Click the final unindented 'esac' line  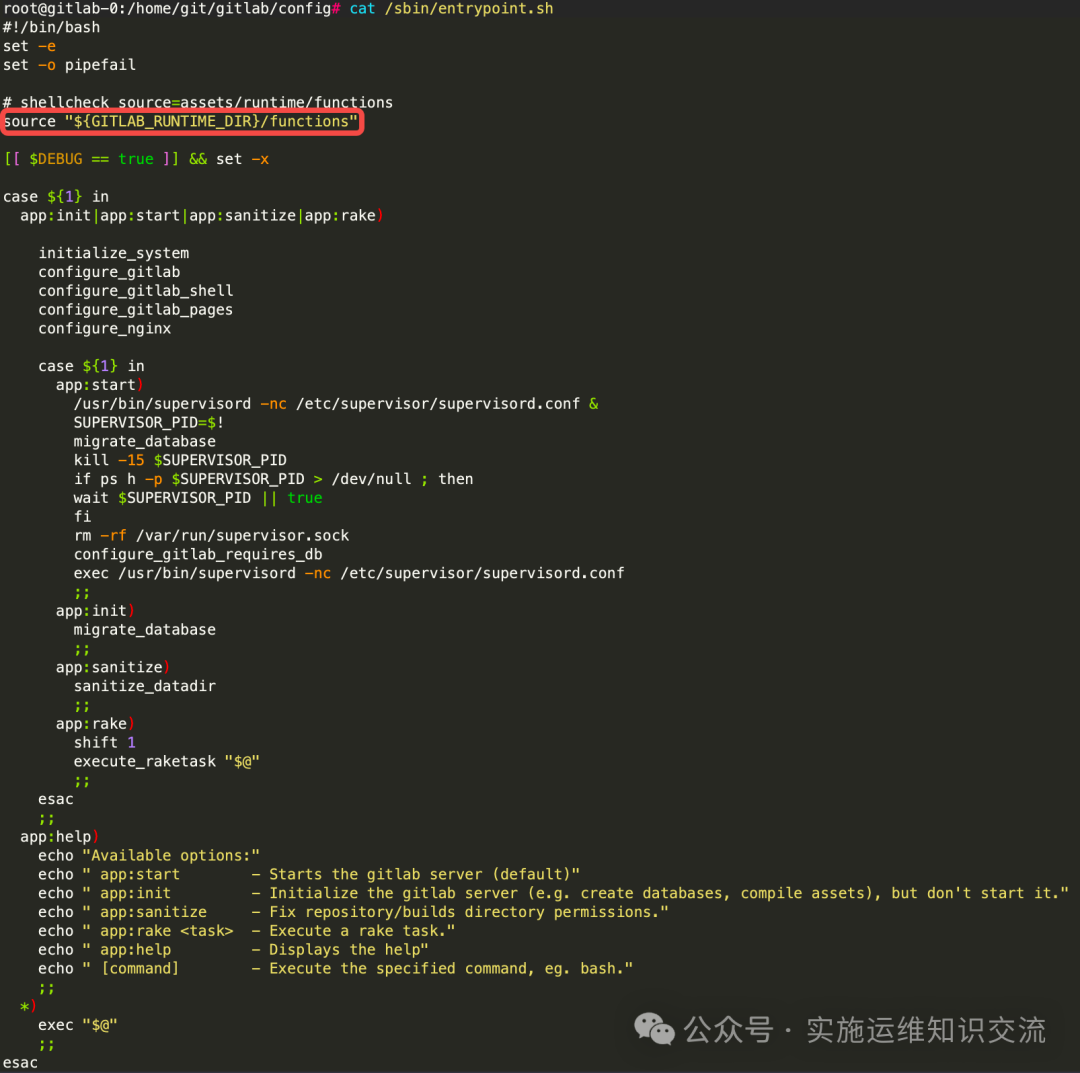21,1063
